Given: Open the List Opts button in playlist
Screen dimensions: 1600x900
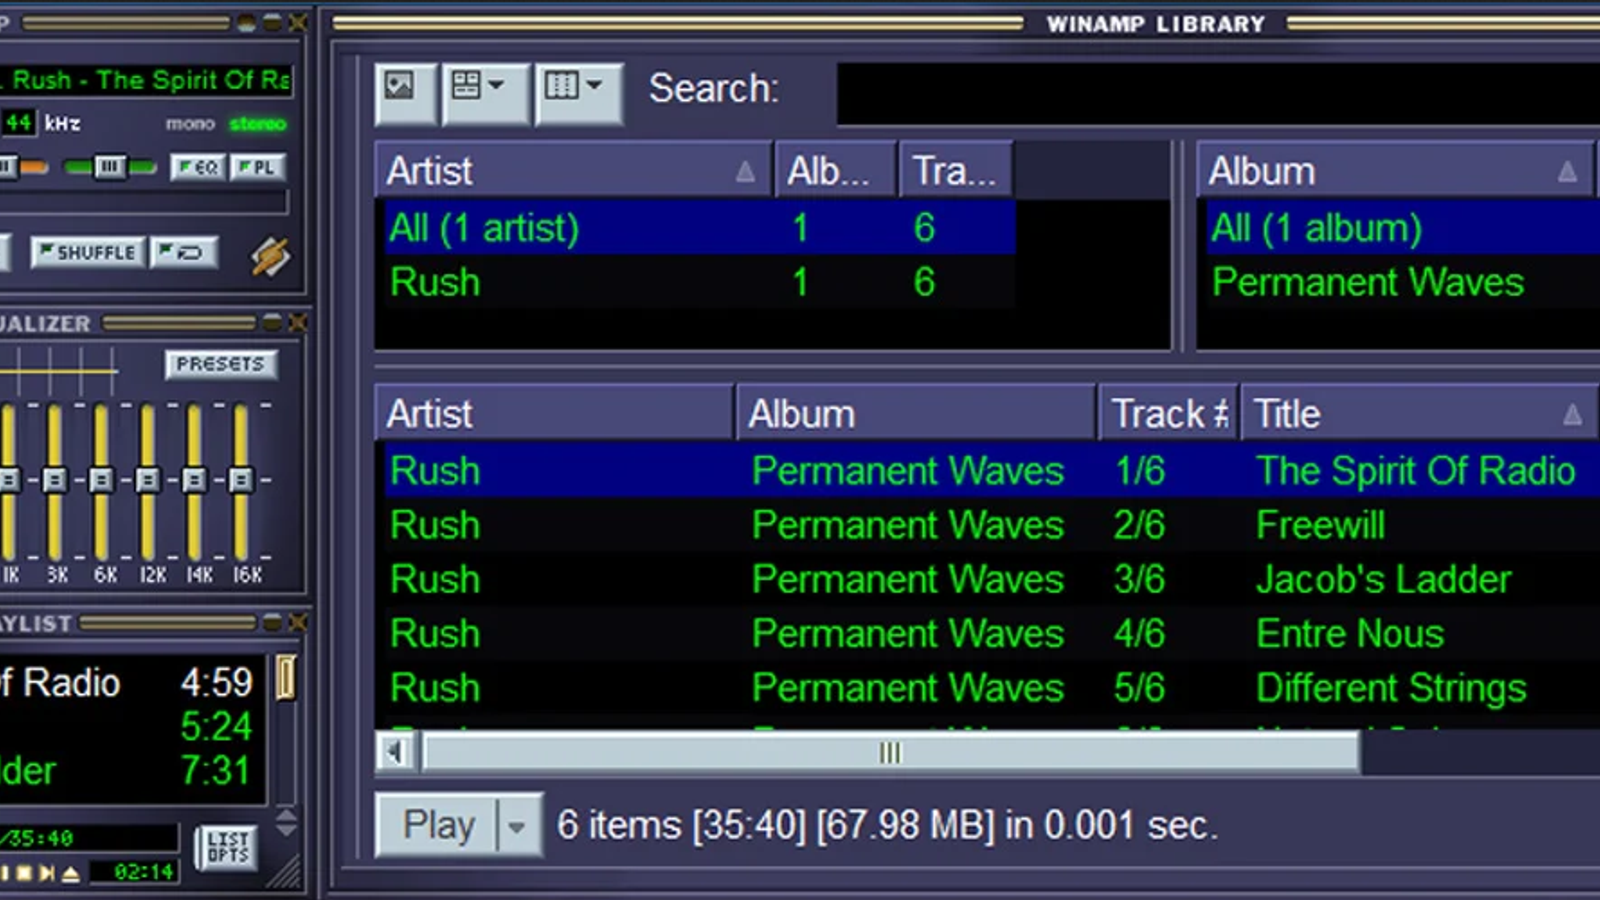Looking at the screenshot, I should (x=228, y=848).
